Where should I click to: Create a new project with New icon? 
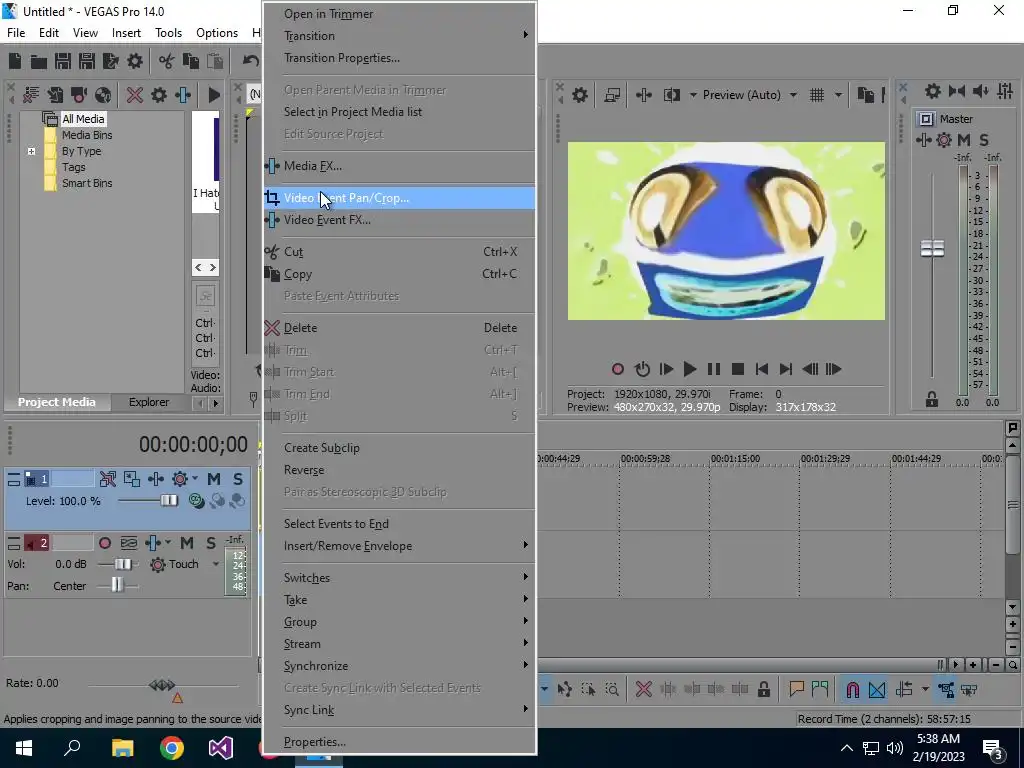tap(14, 61)
